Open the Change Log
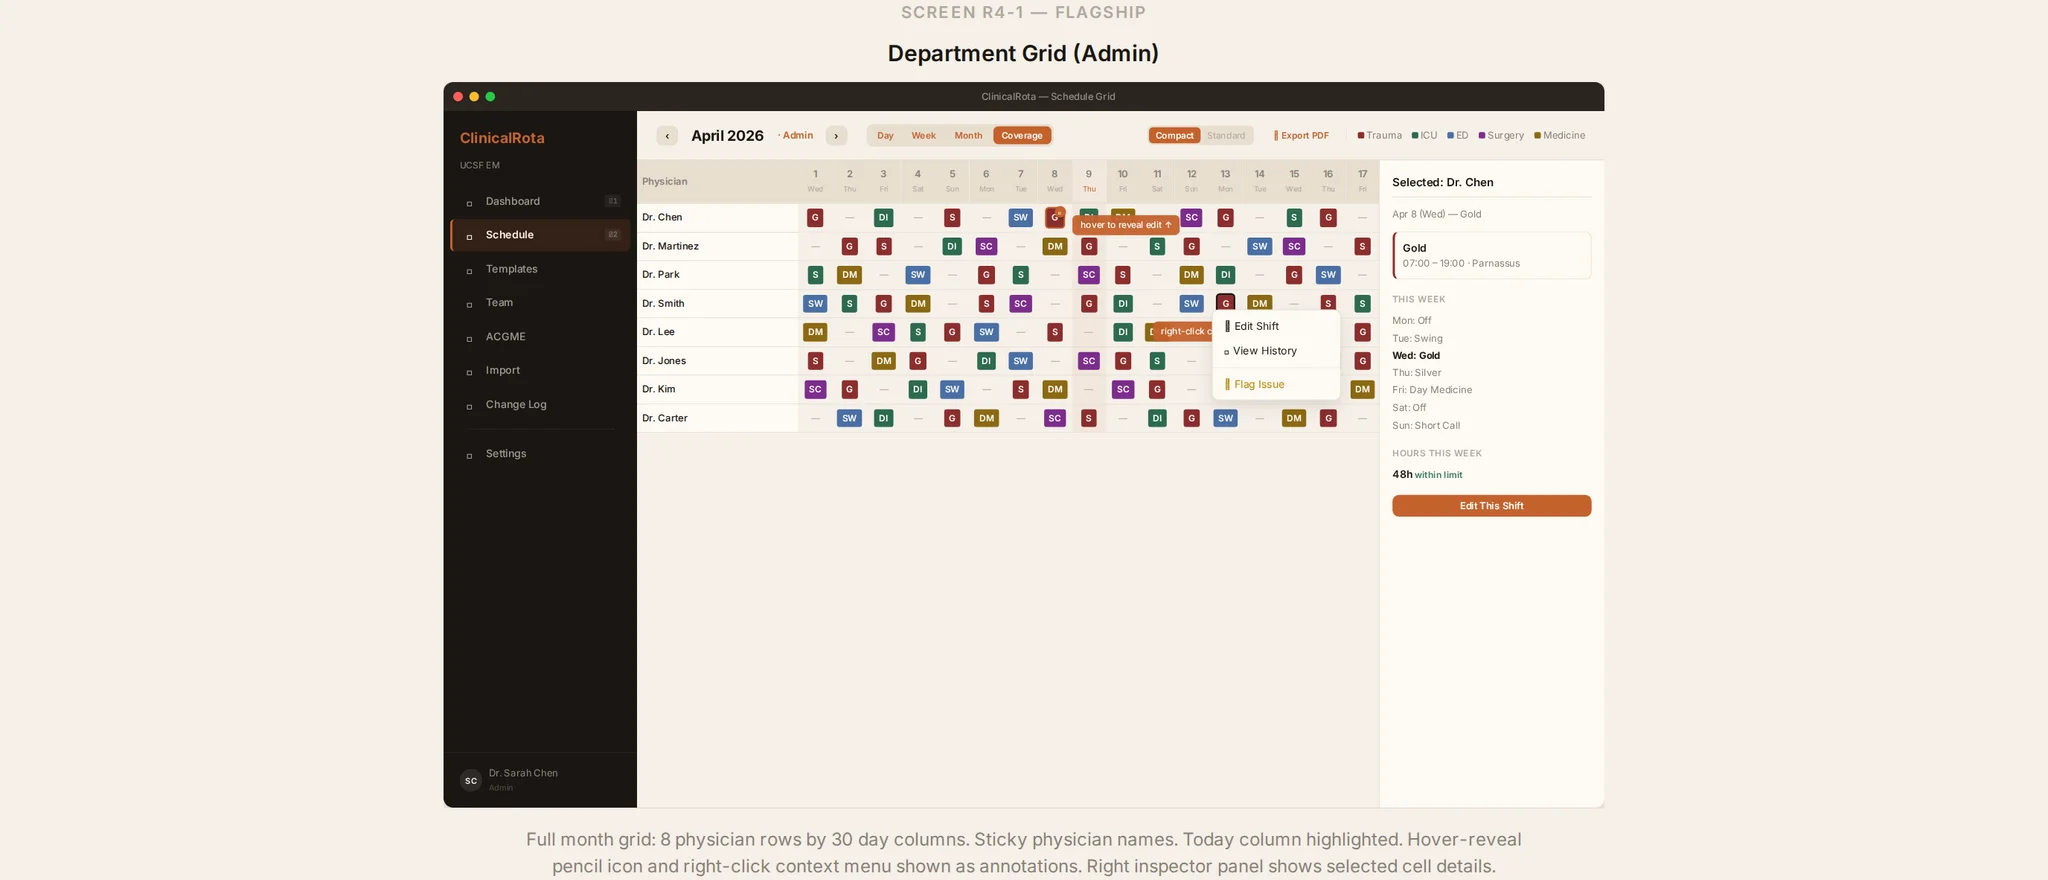This screenshot has width=2048, height=880. 540,404
